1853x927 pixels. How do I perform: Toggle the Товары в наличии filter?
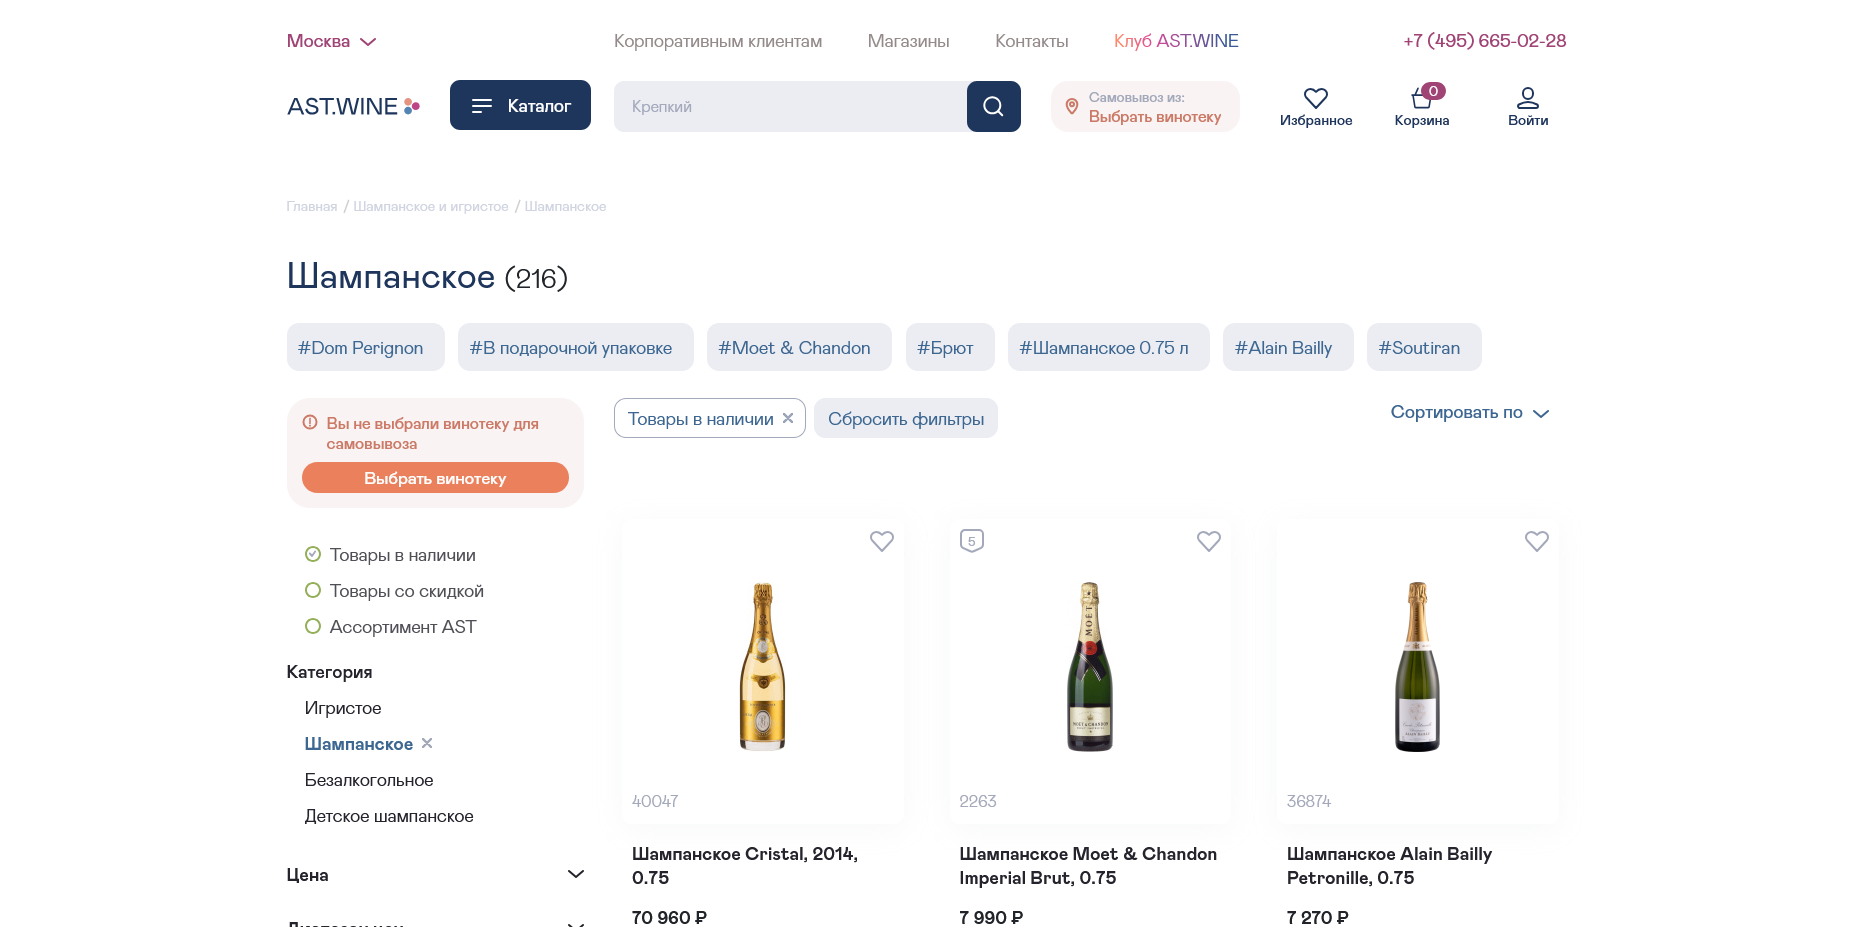point(390,555)
